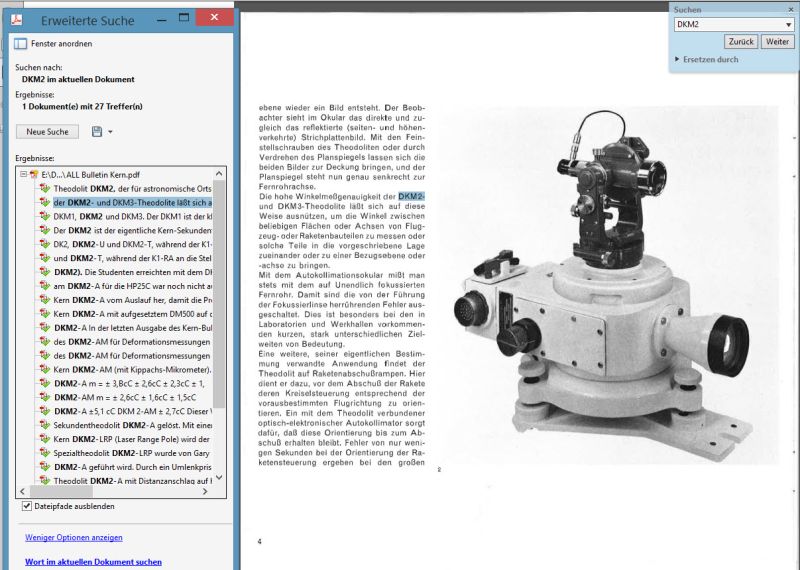The image size is (800, 570).
Task: Collapse the ALL Bulletin Kern.pdf tree node
Action: [23, 175]
